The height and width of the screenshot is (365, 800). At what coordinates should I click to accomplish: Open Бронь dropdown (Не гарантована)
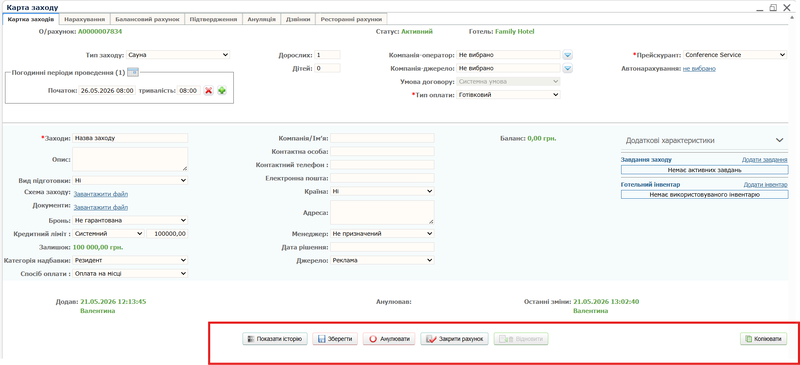pyautogui.click(x=130, y=220)
